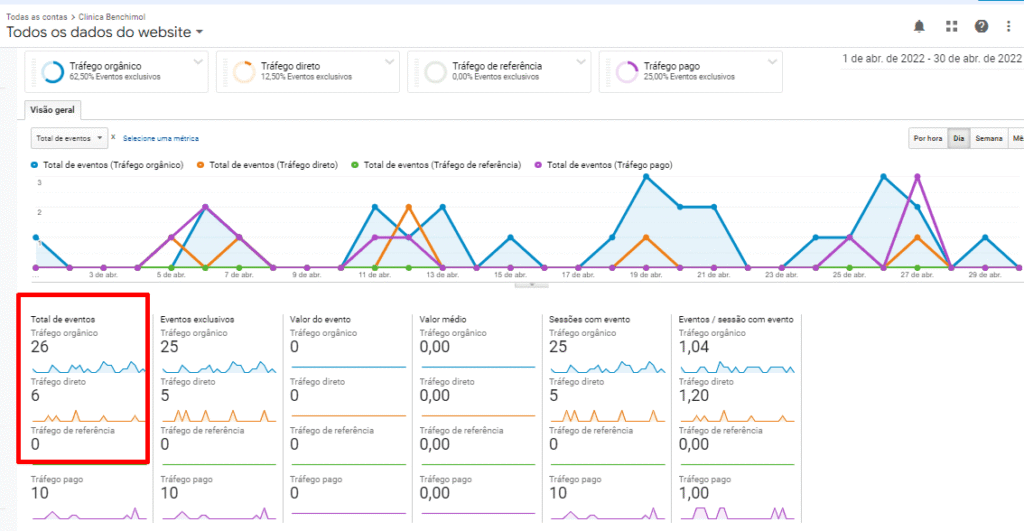Expand the Tráfego de referência segment chevron

(579, 62)
